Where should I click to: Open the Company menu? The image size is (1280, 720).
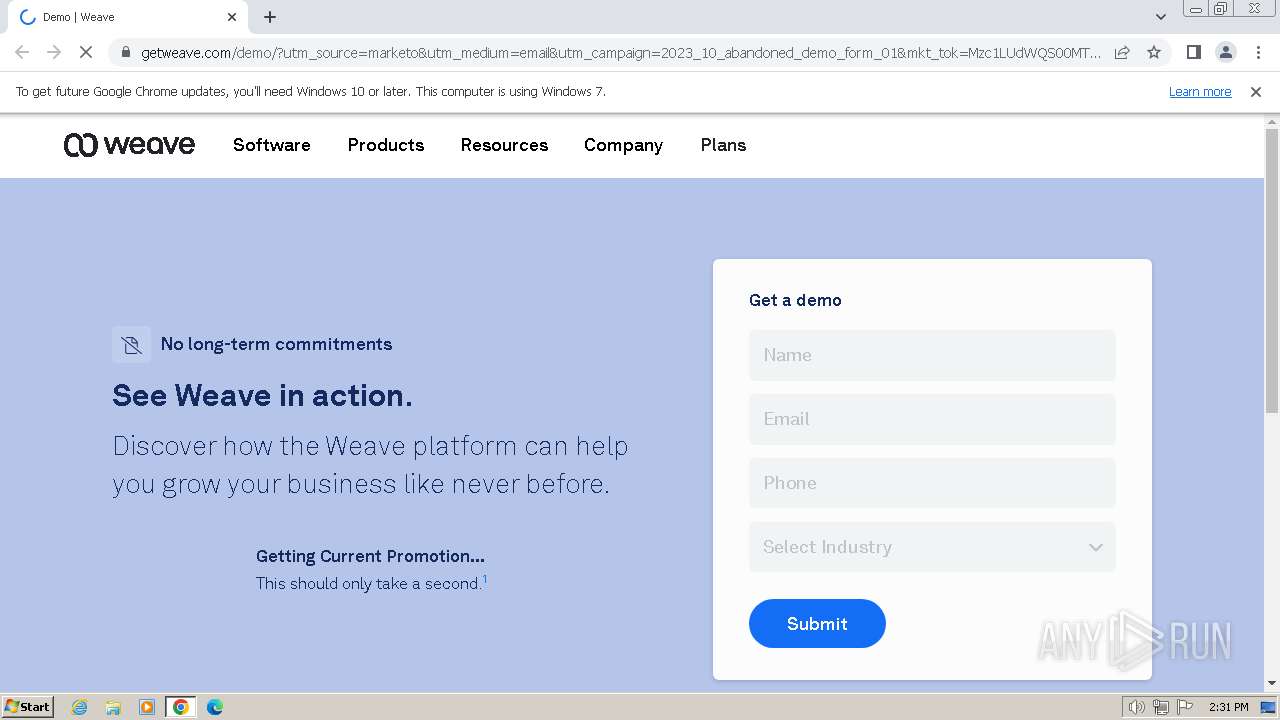point(623,145)
